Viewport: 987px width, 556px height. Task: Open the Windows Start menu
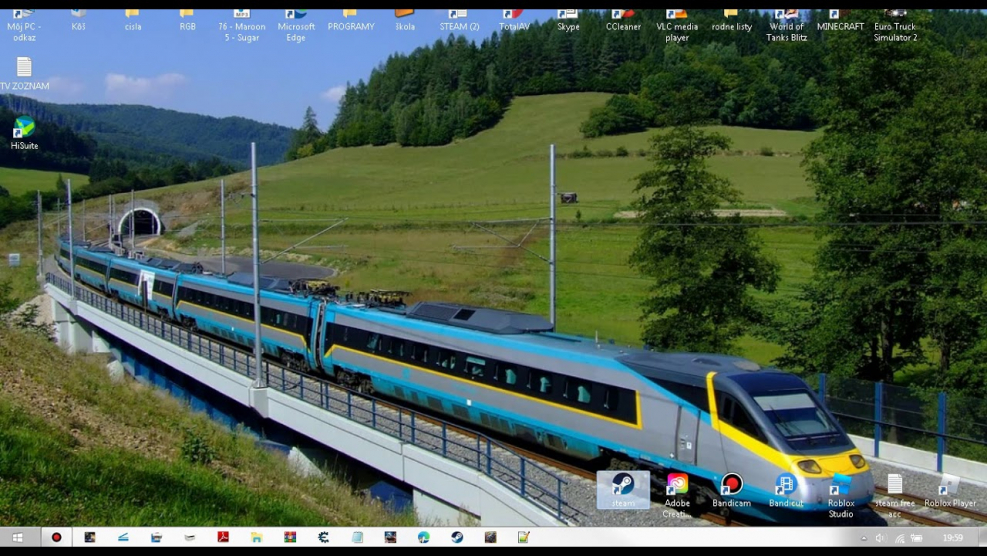point(18,537)
